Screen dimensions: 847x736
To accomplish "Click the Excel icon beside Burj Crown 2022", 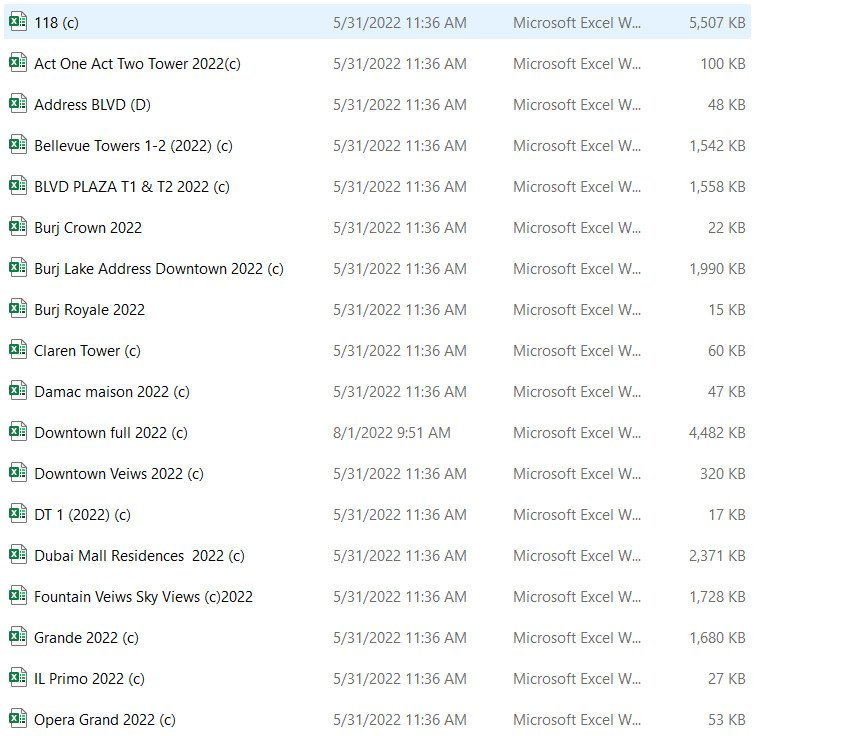I will point(18,227).
